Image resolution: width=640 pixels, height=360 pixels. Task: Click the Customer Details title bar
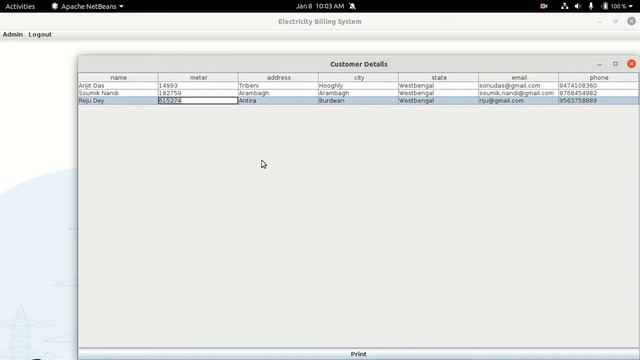[x=358, y=64]
